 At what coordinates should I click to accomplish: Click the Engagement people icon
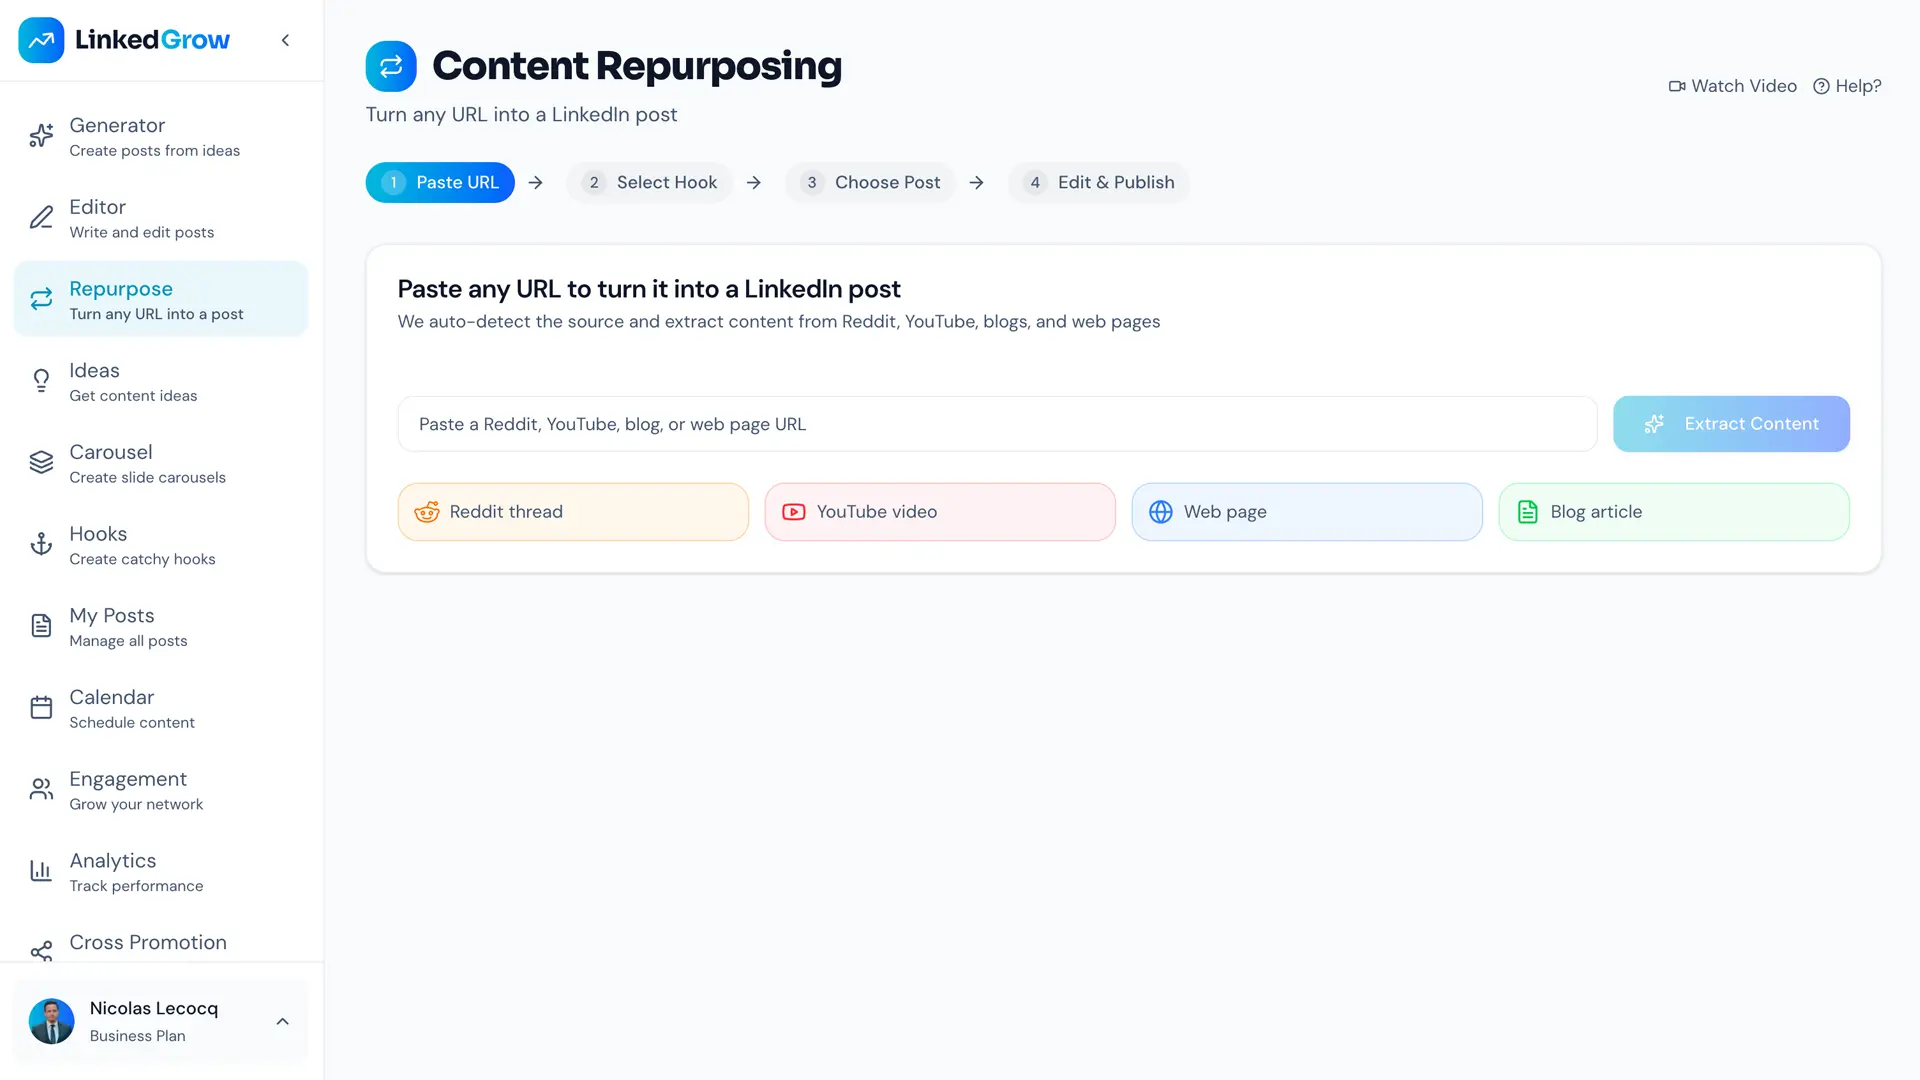click(x=41, y=789)
